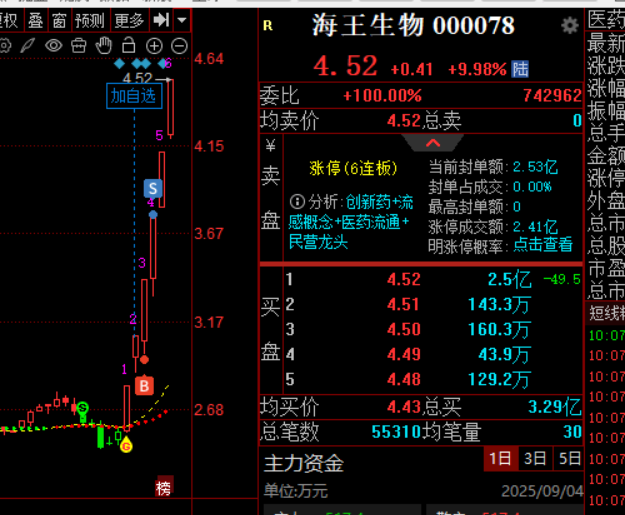The image size is (625, 515).
Task: Click the 当前封单额 2.53亿 value
Action: click(535, 167)
